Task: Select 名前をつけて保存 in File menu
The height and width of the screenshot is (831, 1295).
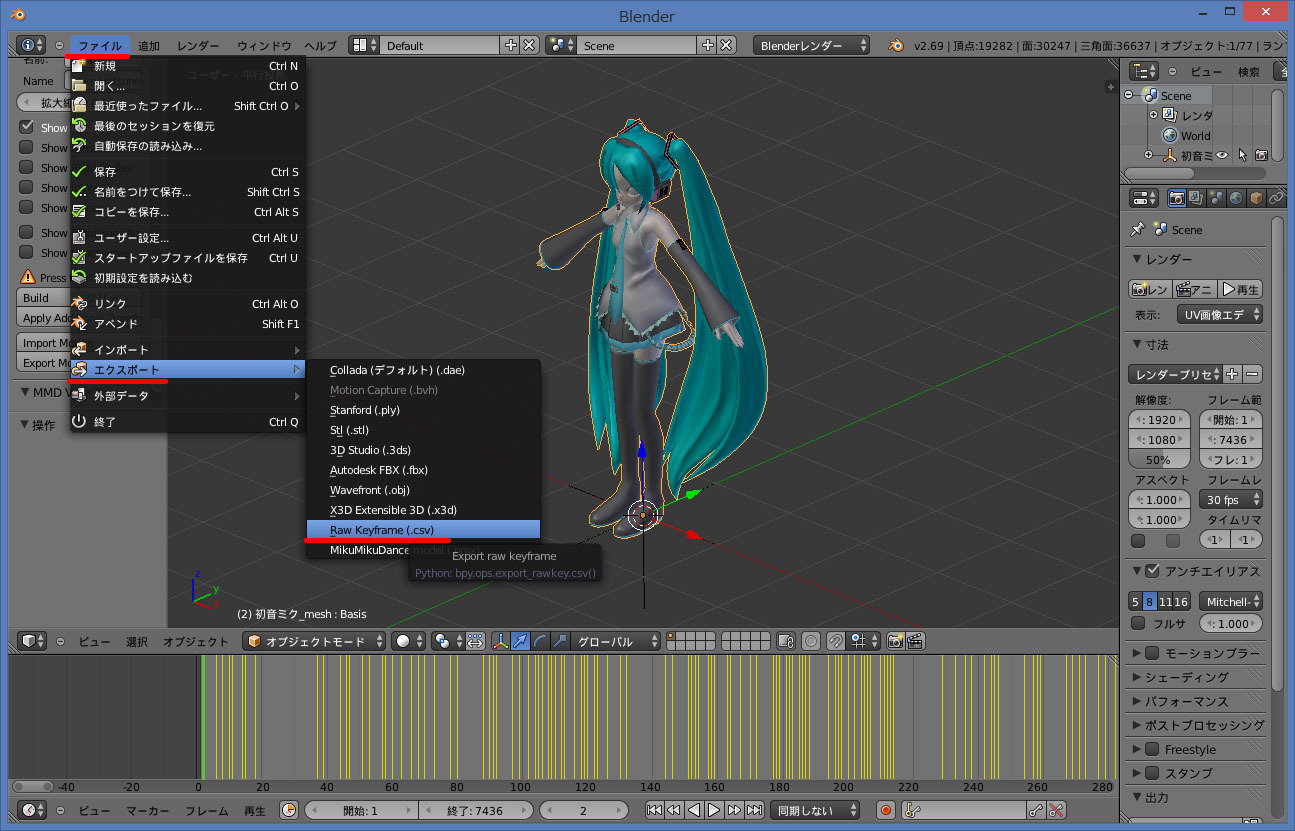Action: [186, 192]
